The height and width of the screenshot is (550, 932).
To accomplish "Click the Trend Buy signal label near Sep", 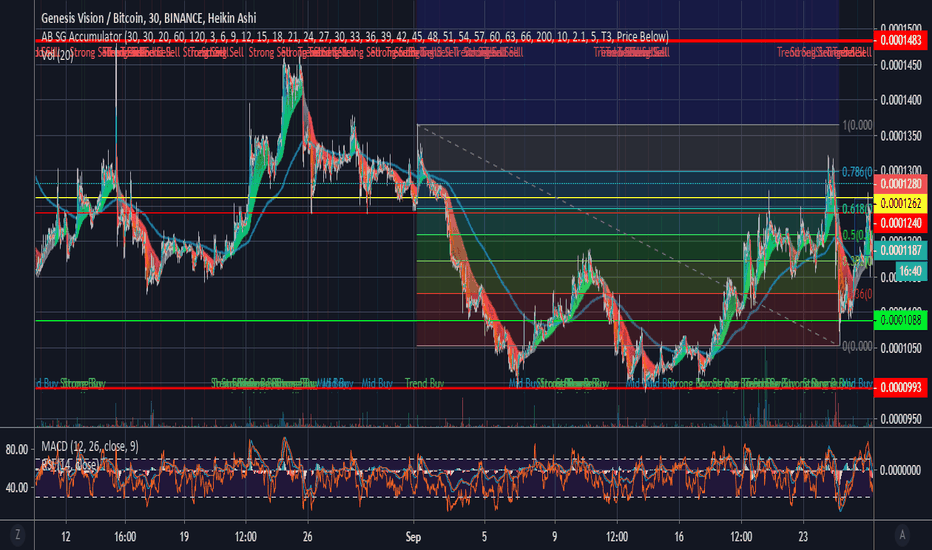I will pyautogui.click(x=424, y=384).
